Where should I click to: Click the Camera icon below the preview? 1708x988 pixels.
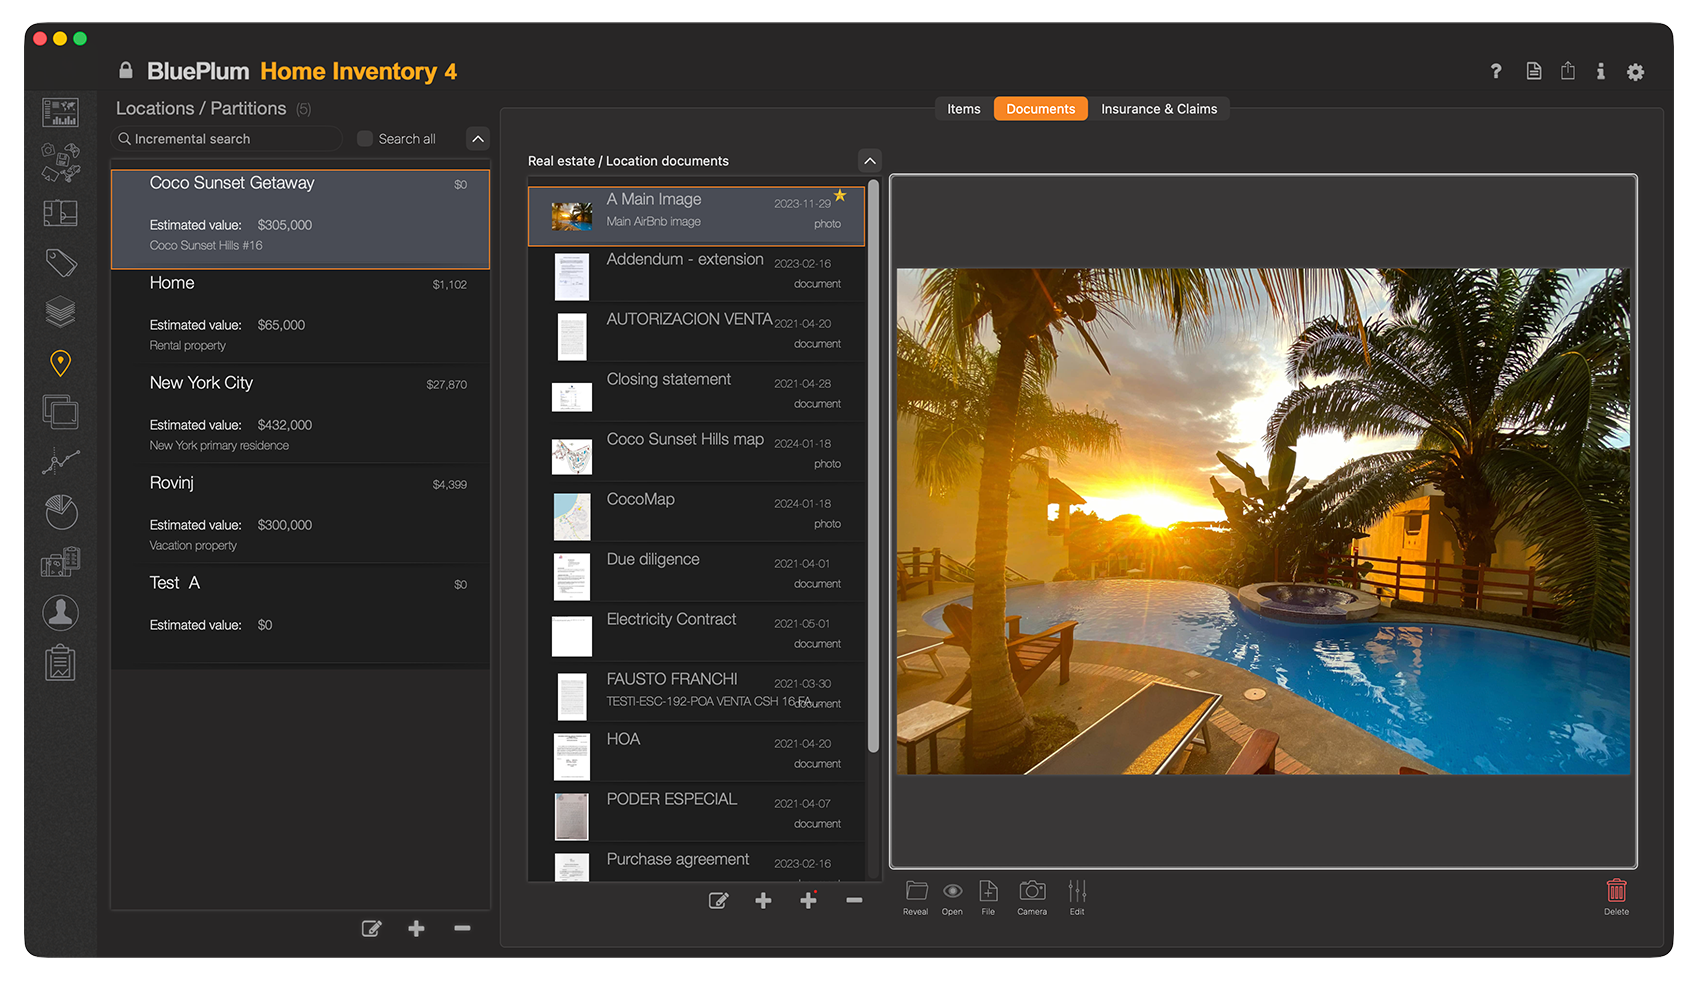1032,891
